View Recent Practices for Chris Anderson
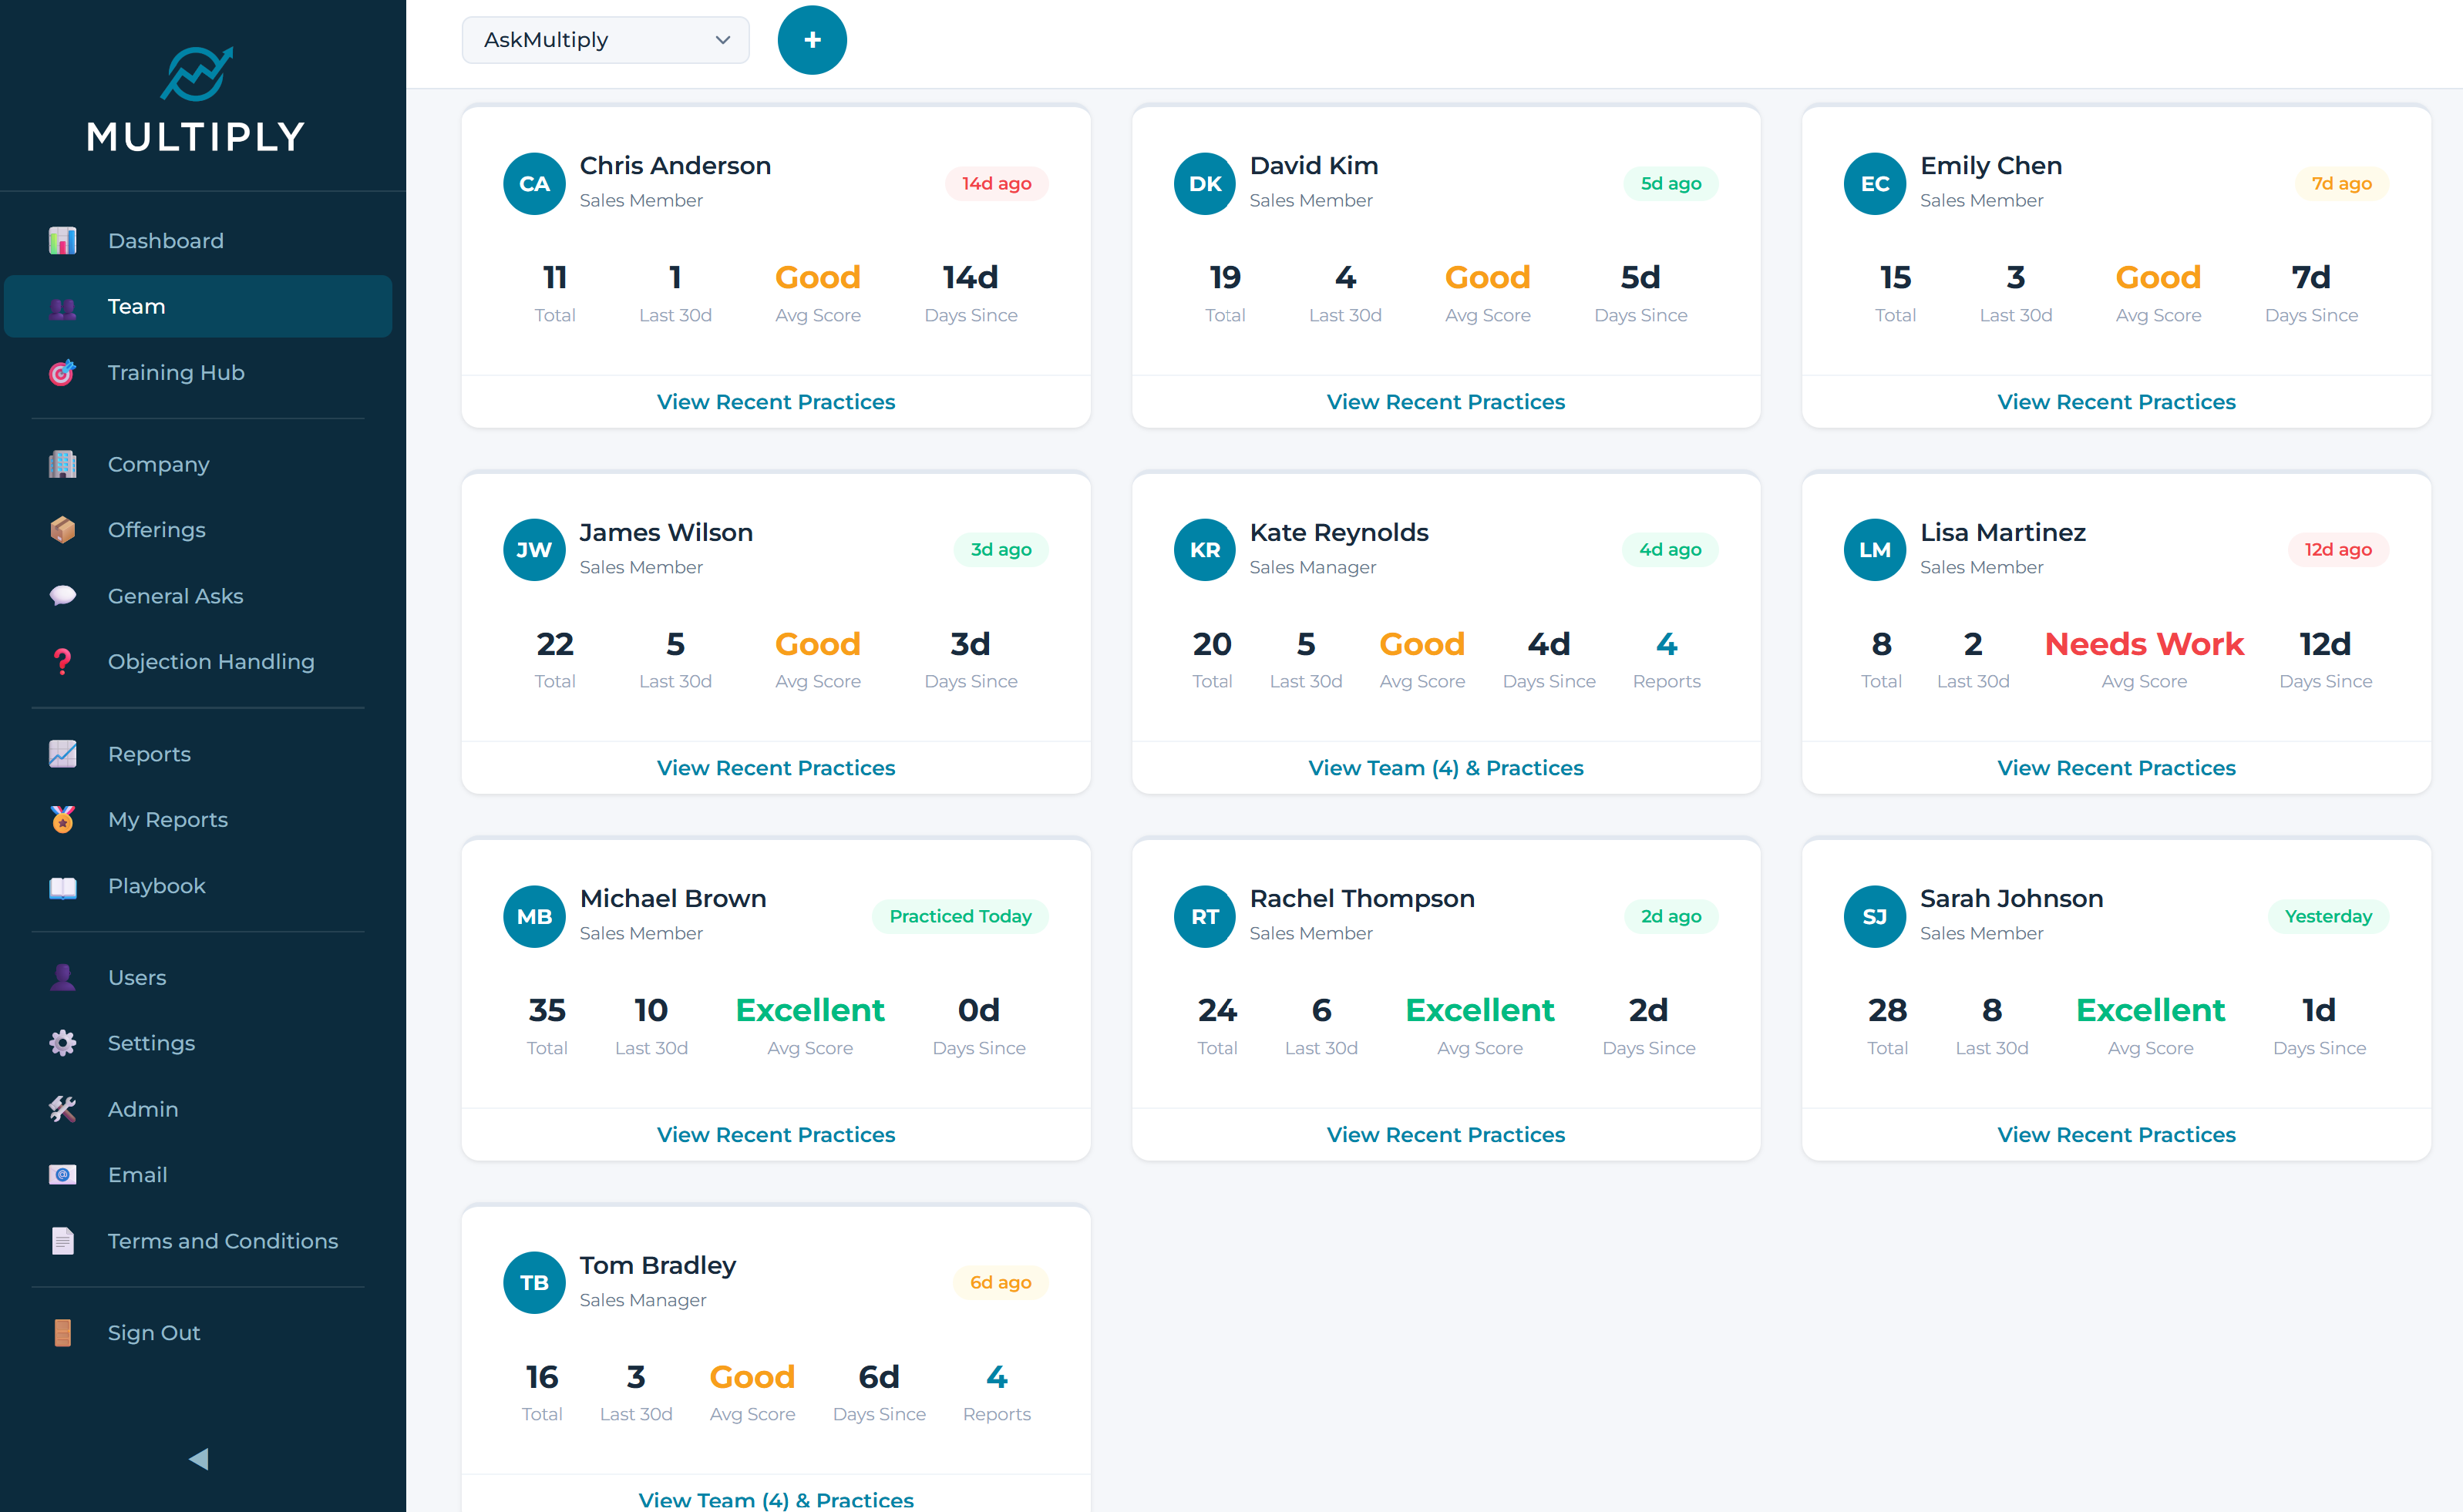This screenshot has width=2463, height=1512. pyautogui.click(x=776, y=401)
